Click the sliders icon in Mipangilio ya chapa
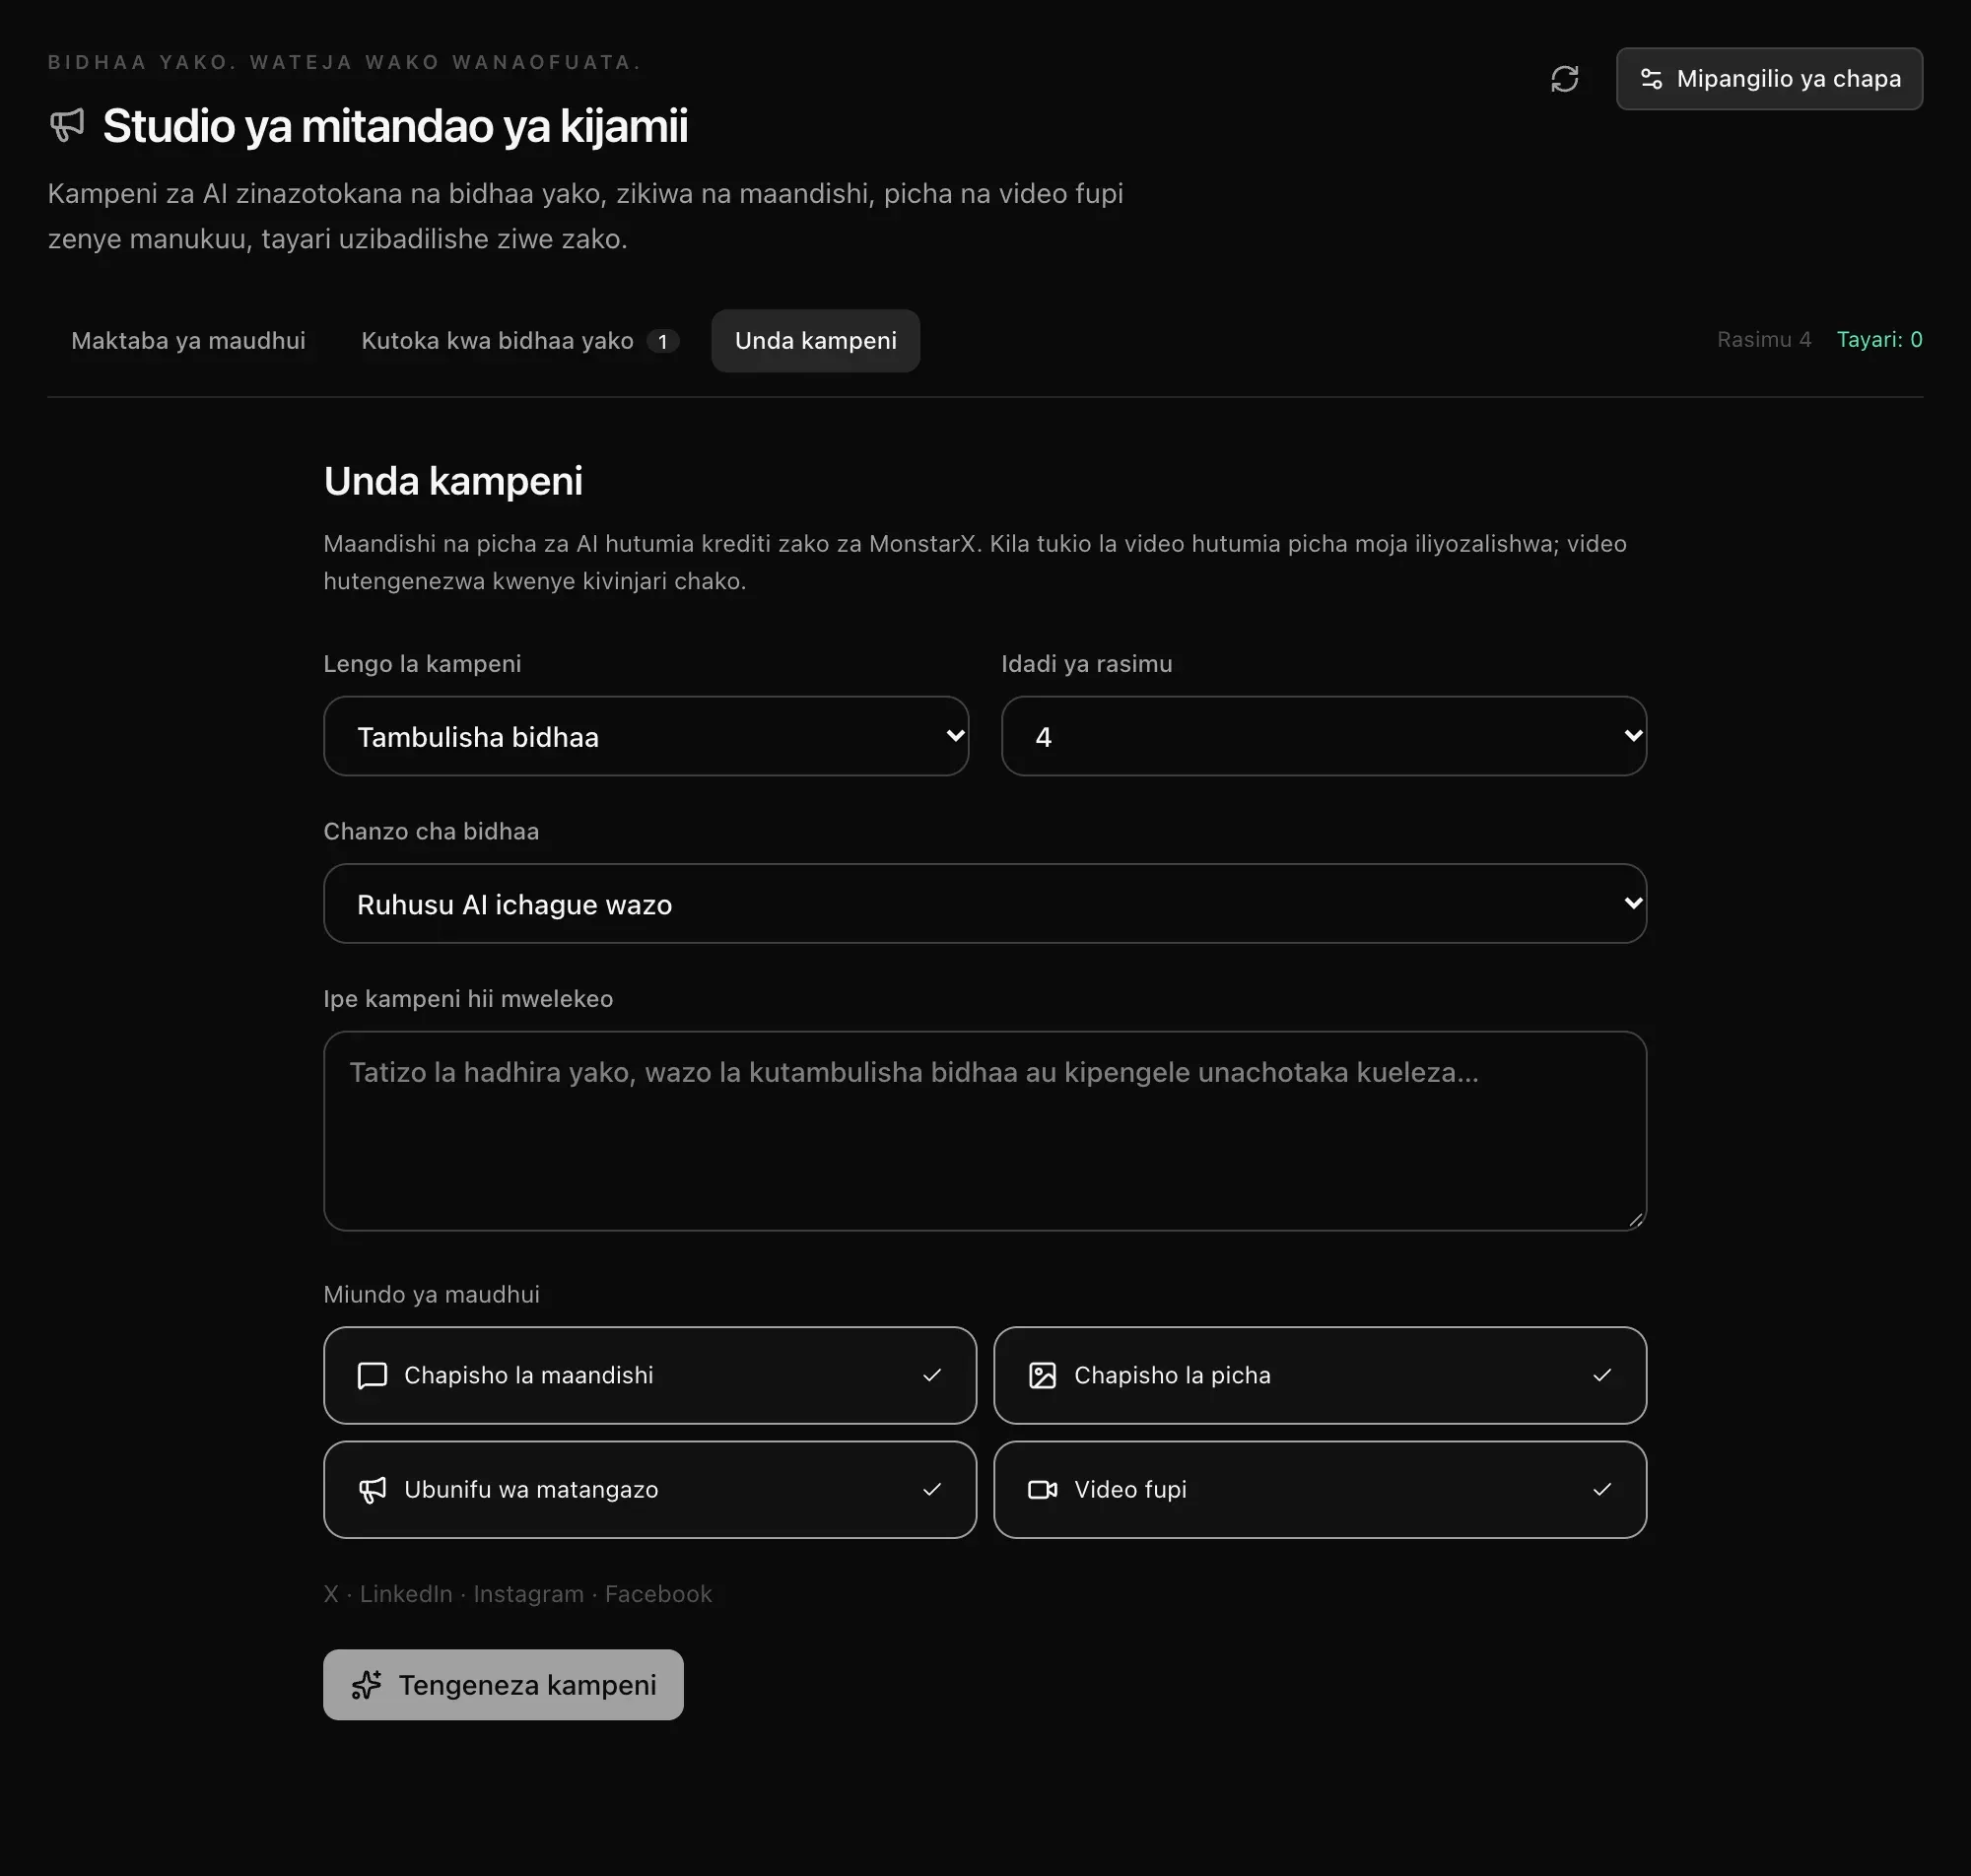 click(1651, 79)
